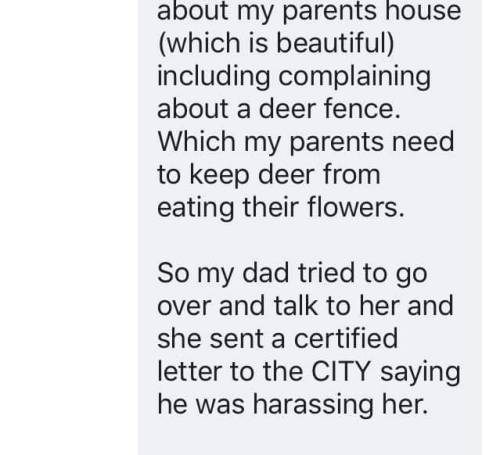Tap the word "Which" starting a sentence
This screenshot has width=500, height=455.
click(197, 141)
